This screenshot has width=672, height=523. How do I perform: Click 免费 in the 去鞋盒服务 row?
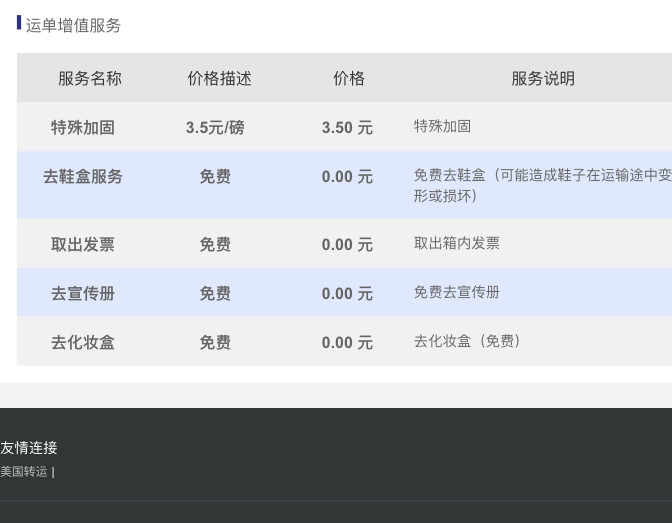tap(215, 176)
